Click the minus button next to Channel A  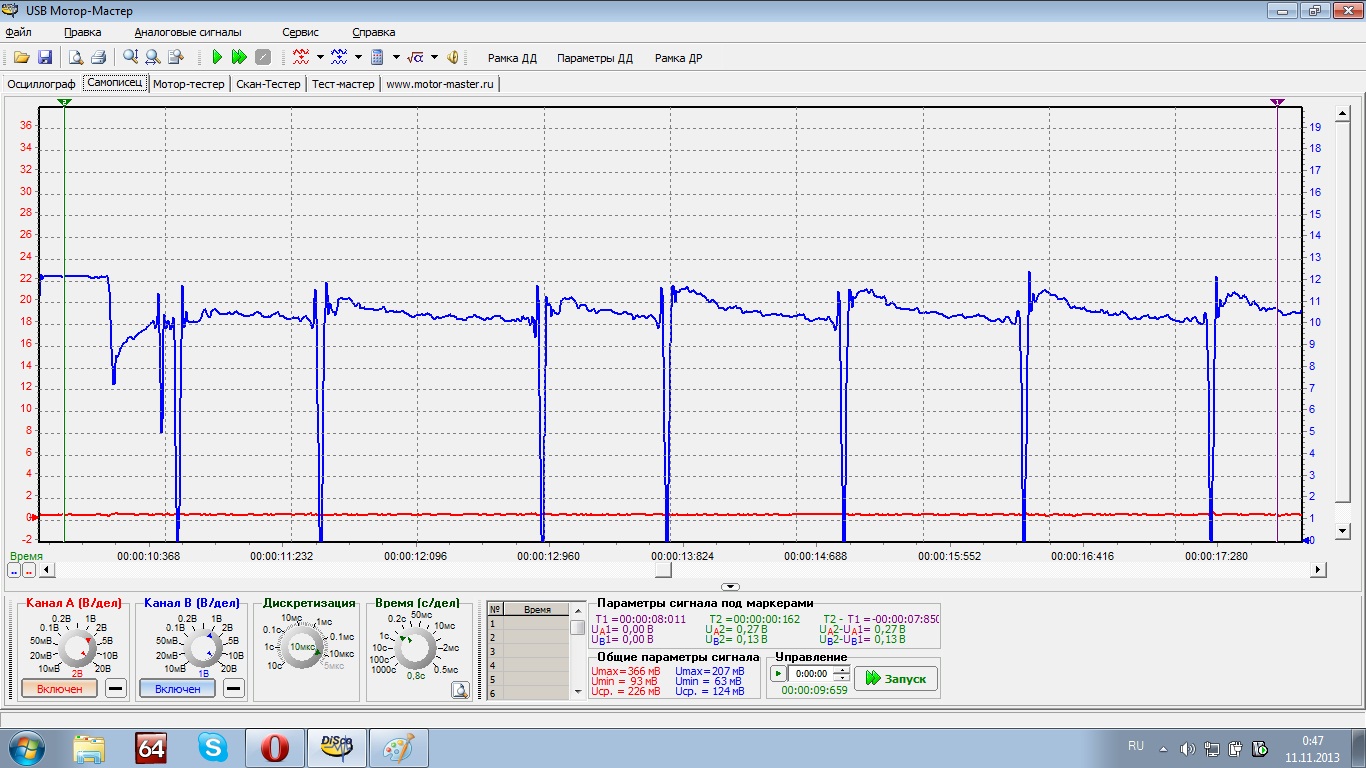click(115, 689)
